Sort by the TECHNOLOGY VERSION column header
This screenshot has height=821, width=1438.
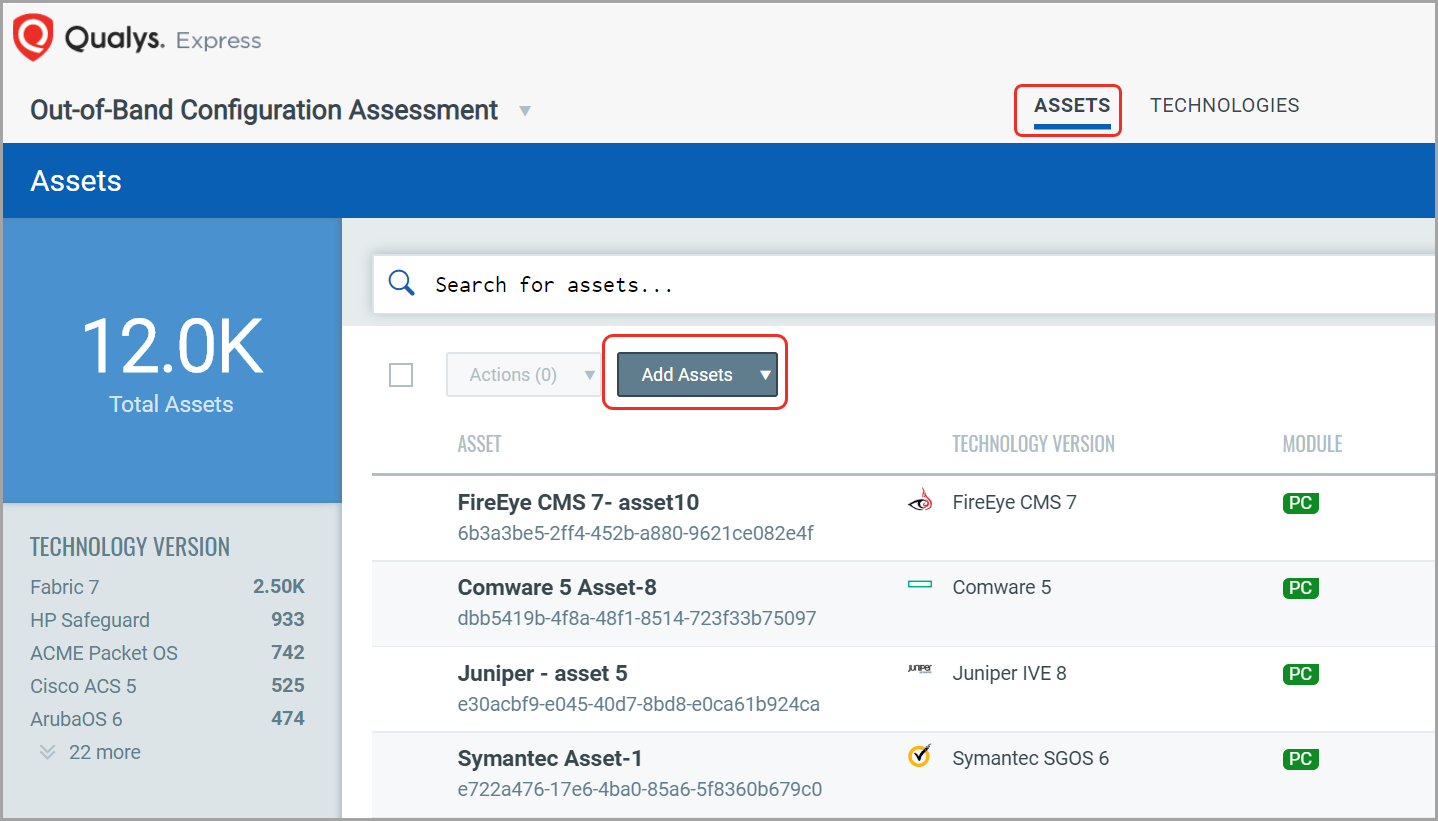point(1033,444)
